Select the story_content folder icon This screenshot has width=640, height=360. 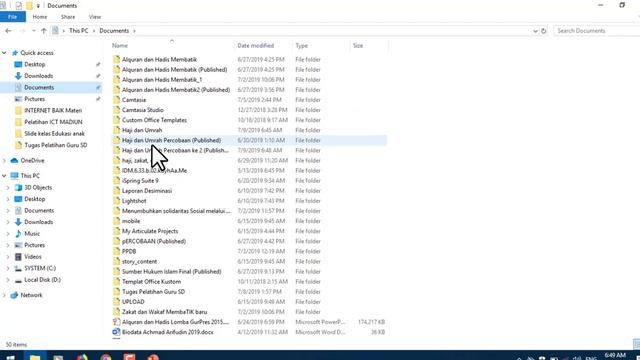point(116,262)
